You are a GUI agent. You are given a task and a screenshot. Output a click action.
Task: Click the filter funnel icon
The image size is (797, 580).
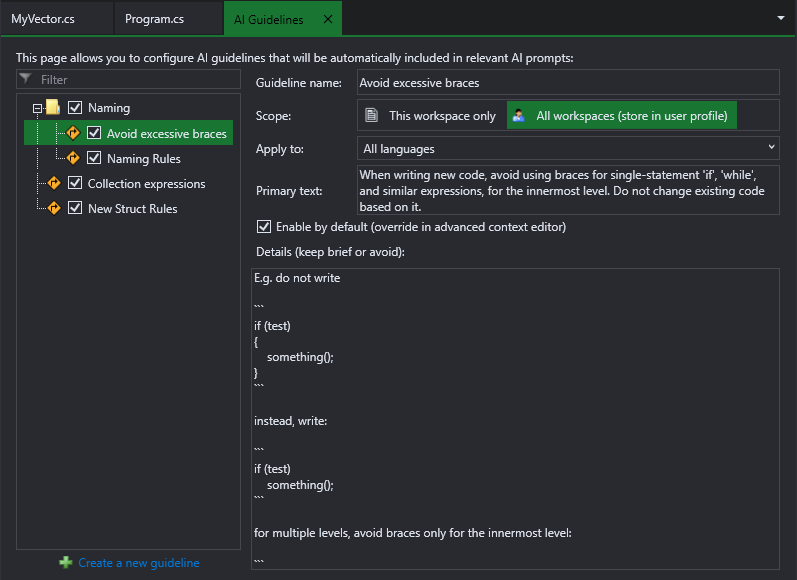(x=26, y=79)
